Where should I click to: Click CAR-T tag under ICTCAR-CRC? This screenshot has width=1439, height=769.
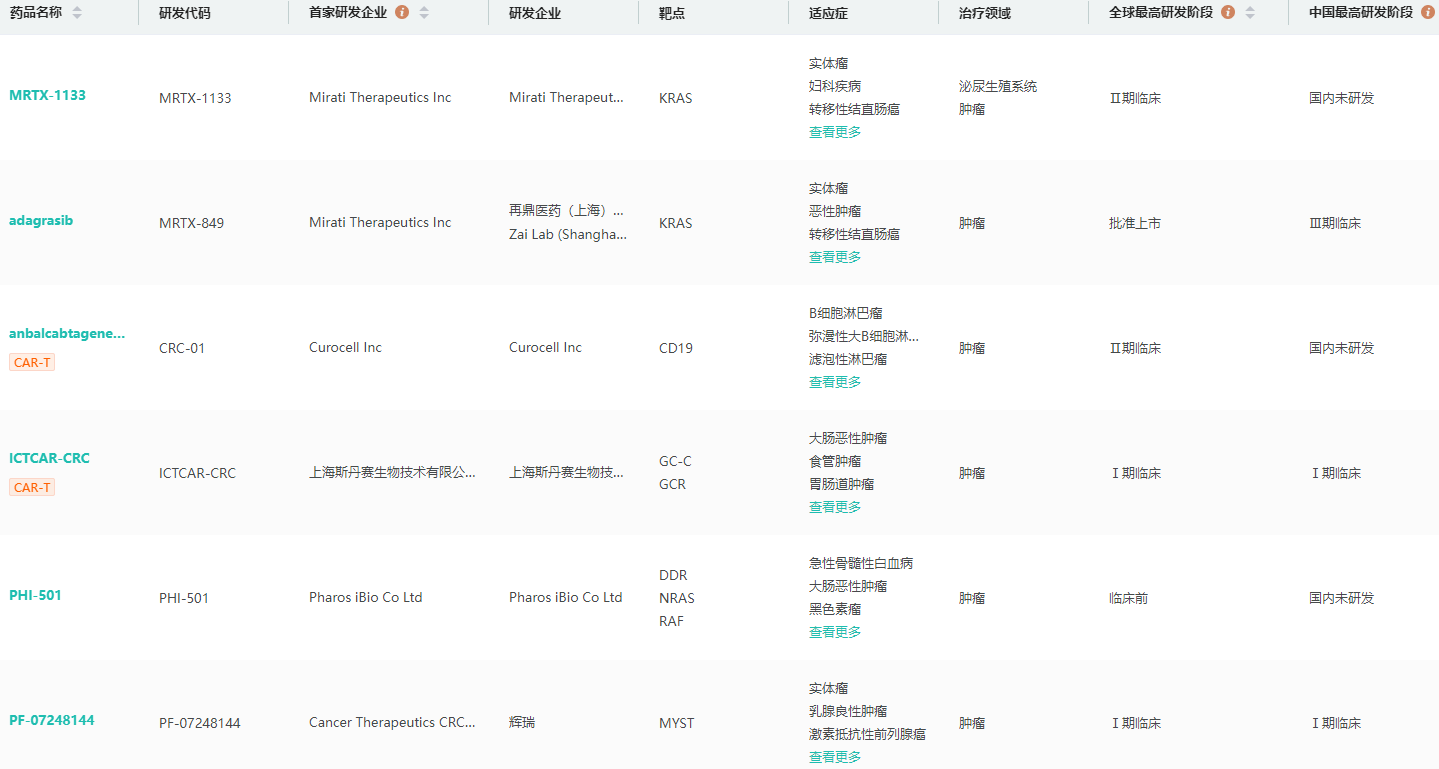coord(32,487)
